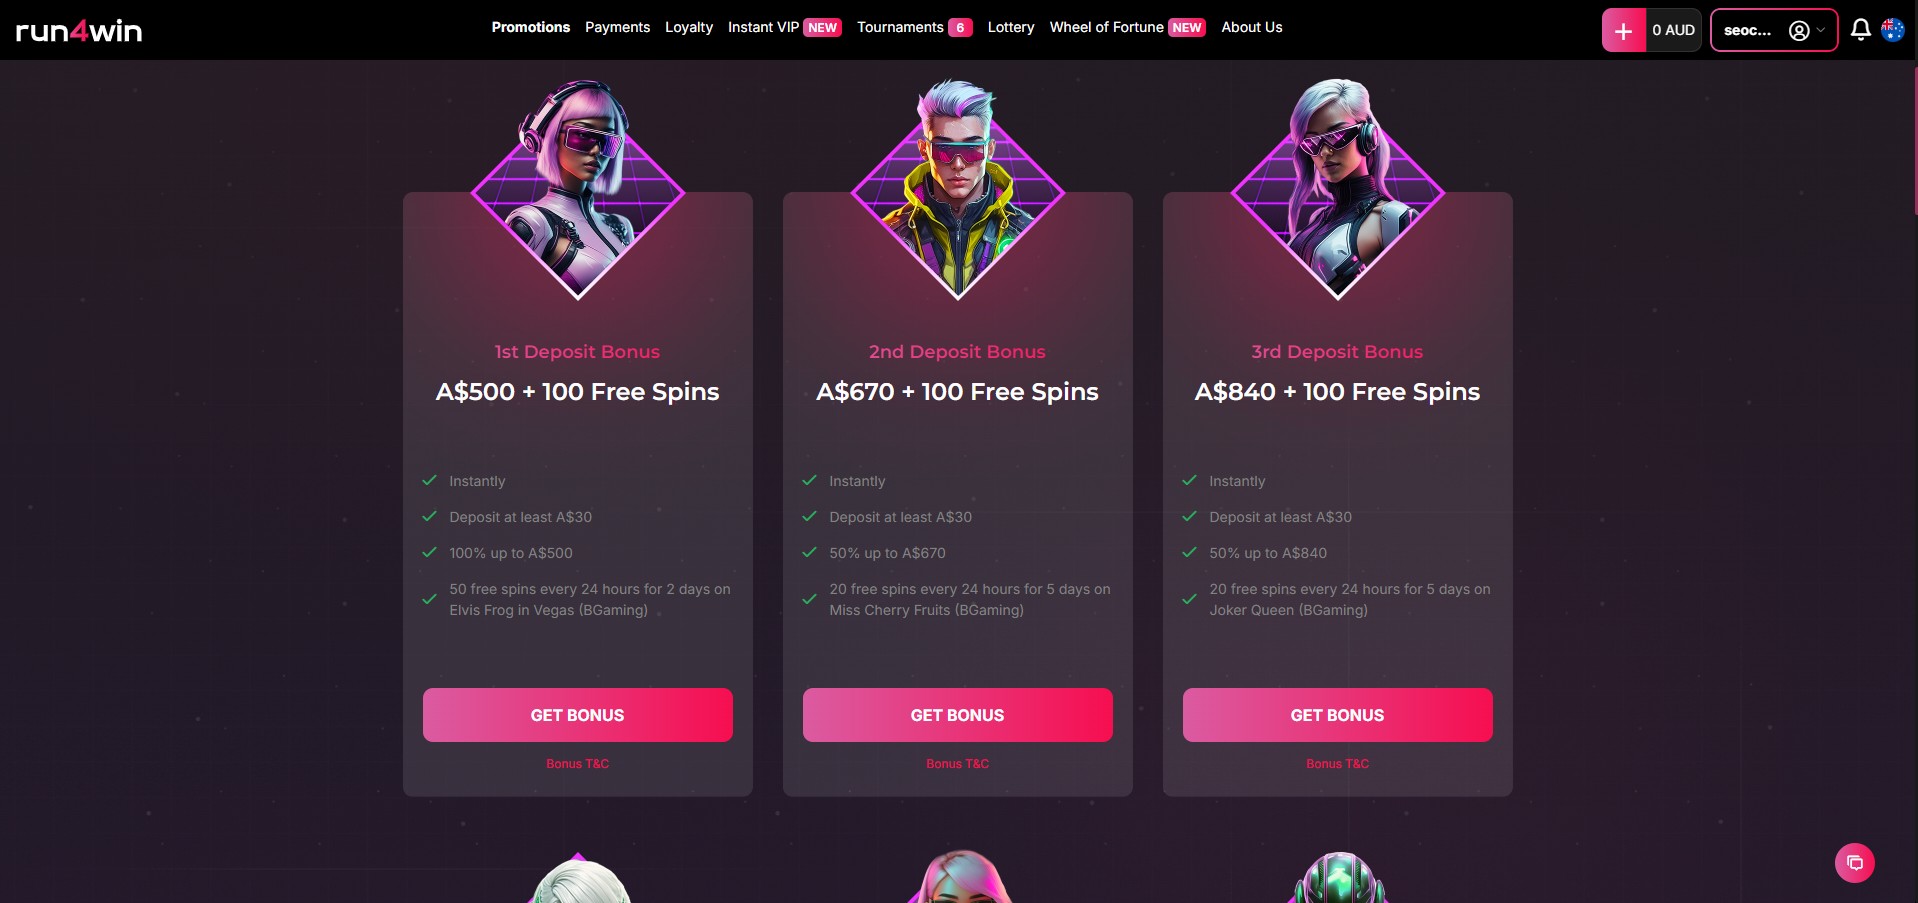Viewport: 1918px width, 903px height.
Task: Expand the account dropdown chevron
Action: pyautogui.click(x=1821, y=31)
